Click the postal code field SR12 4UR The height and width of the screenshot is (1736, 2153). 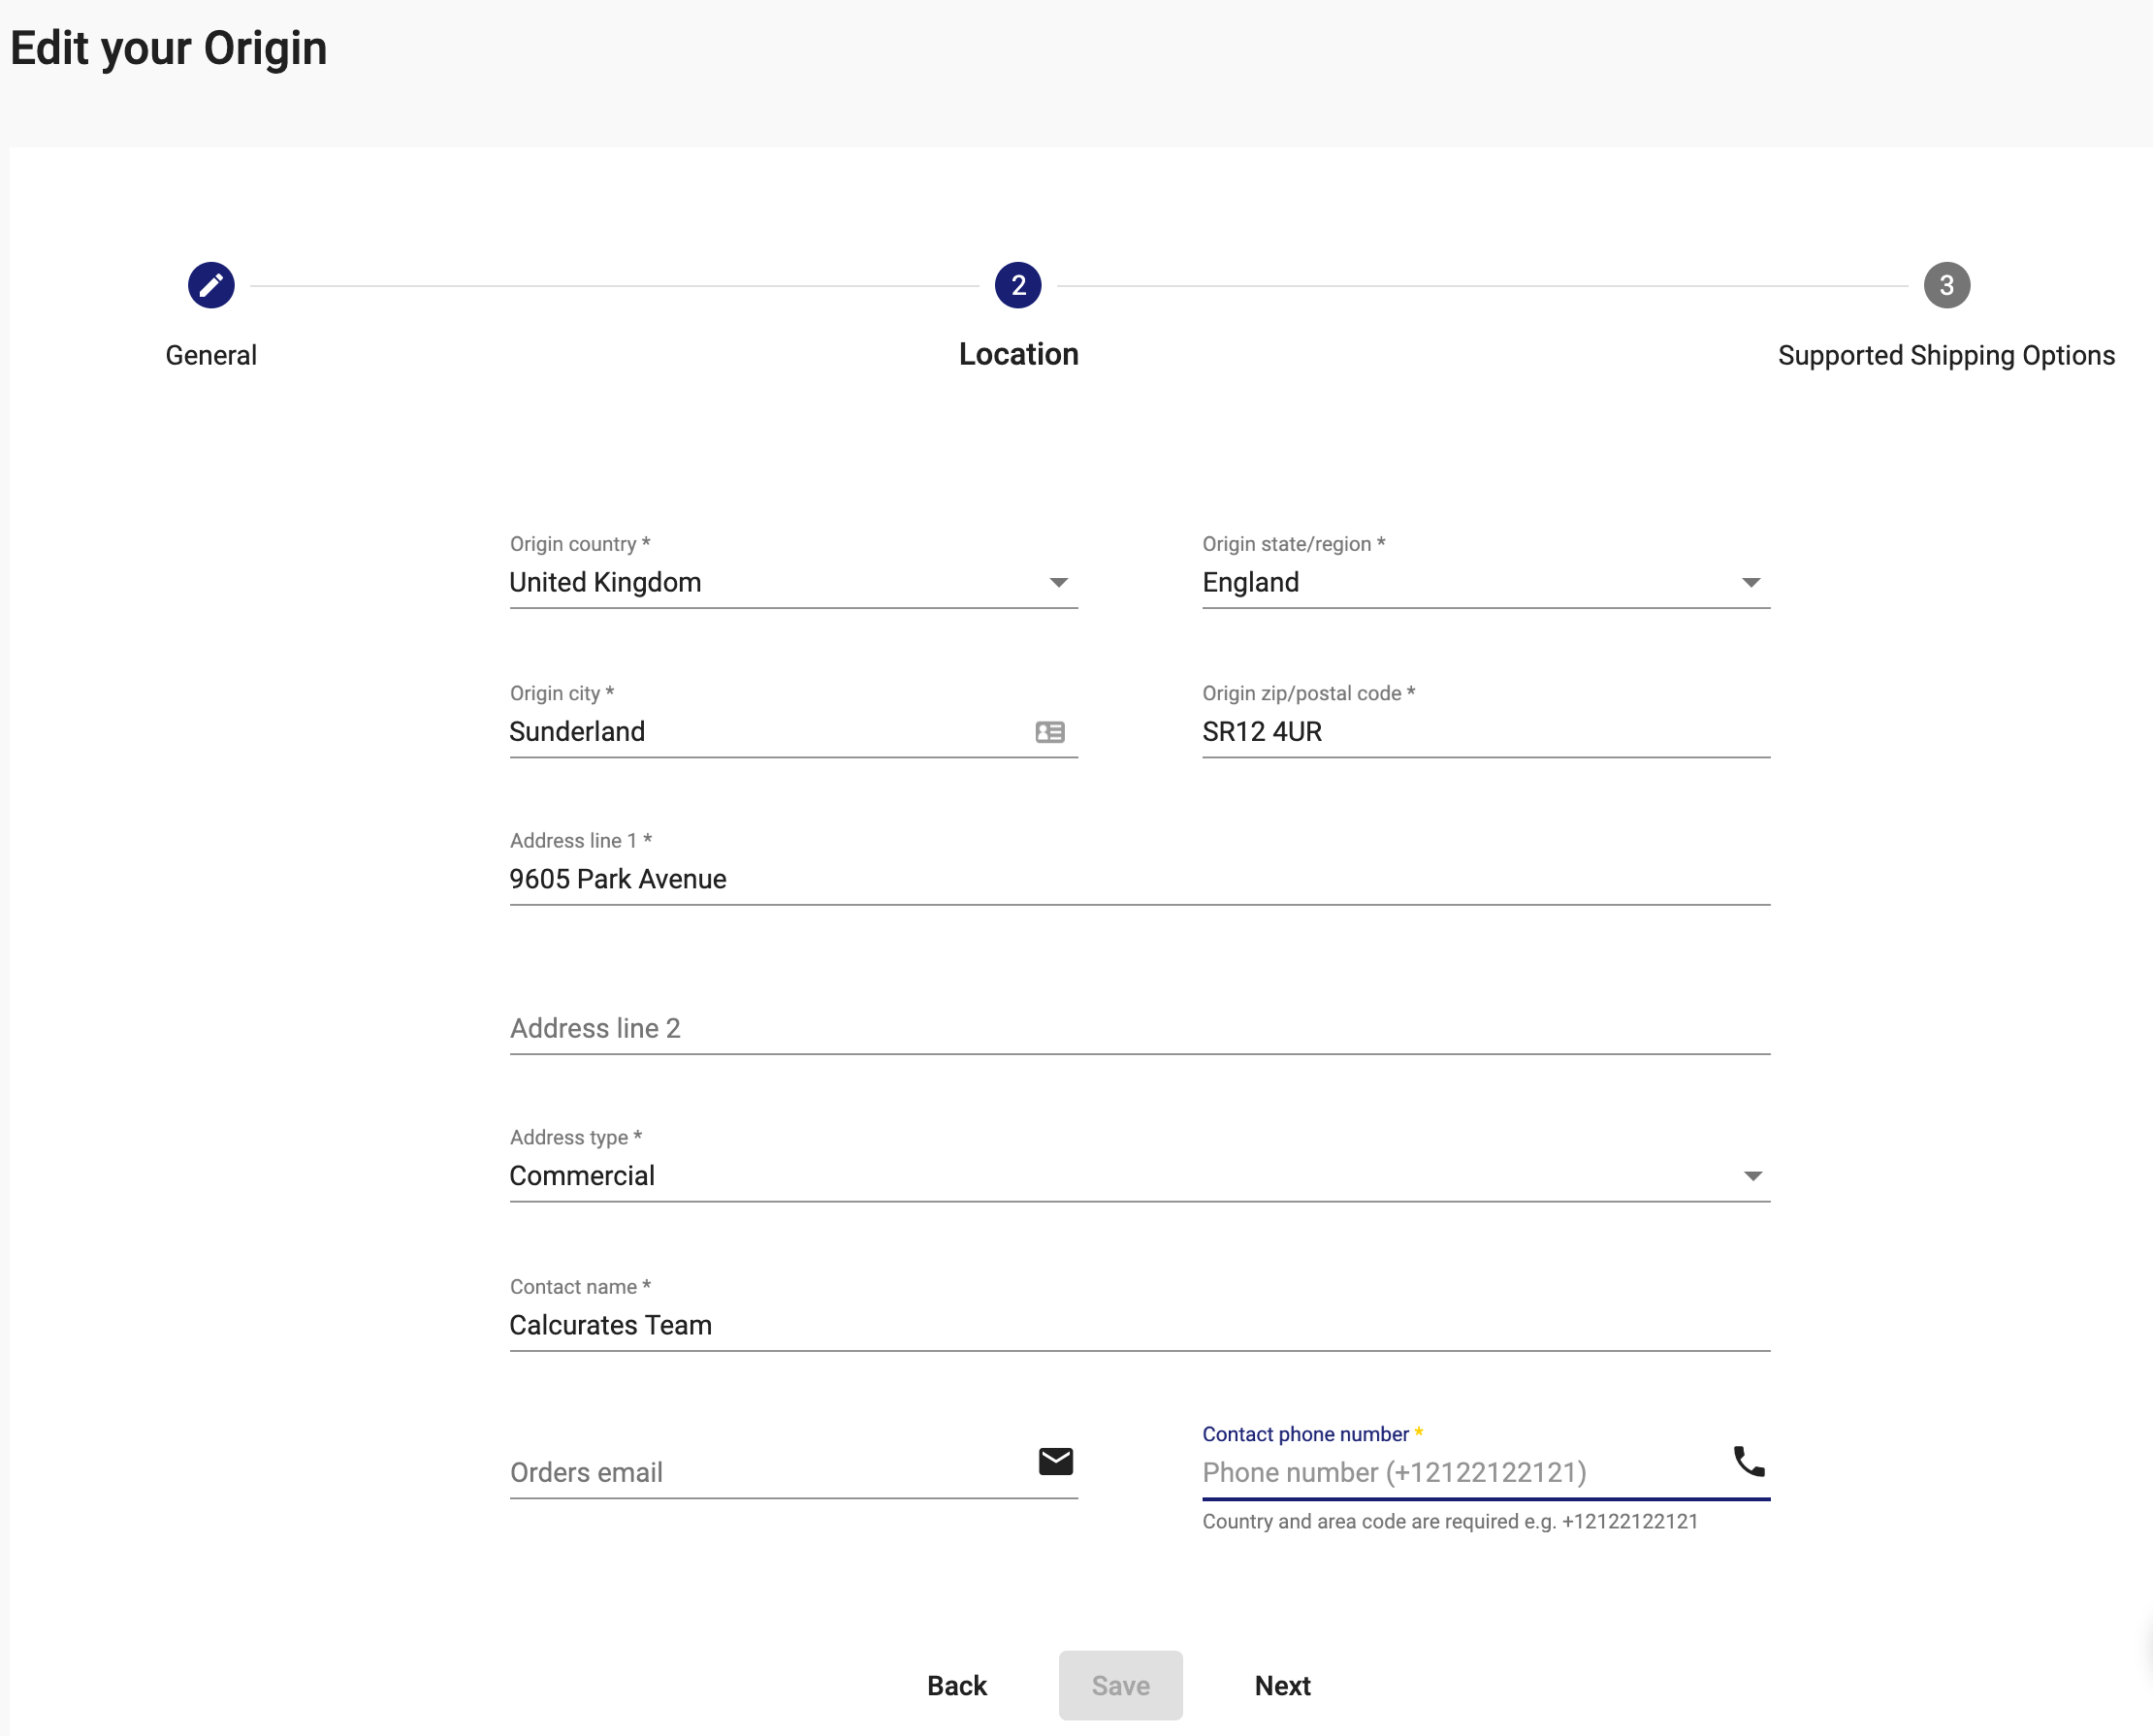(1486, 732)
